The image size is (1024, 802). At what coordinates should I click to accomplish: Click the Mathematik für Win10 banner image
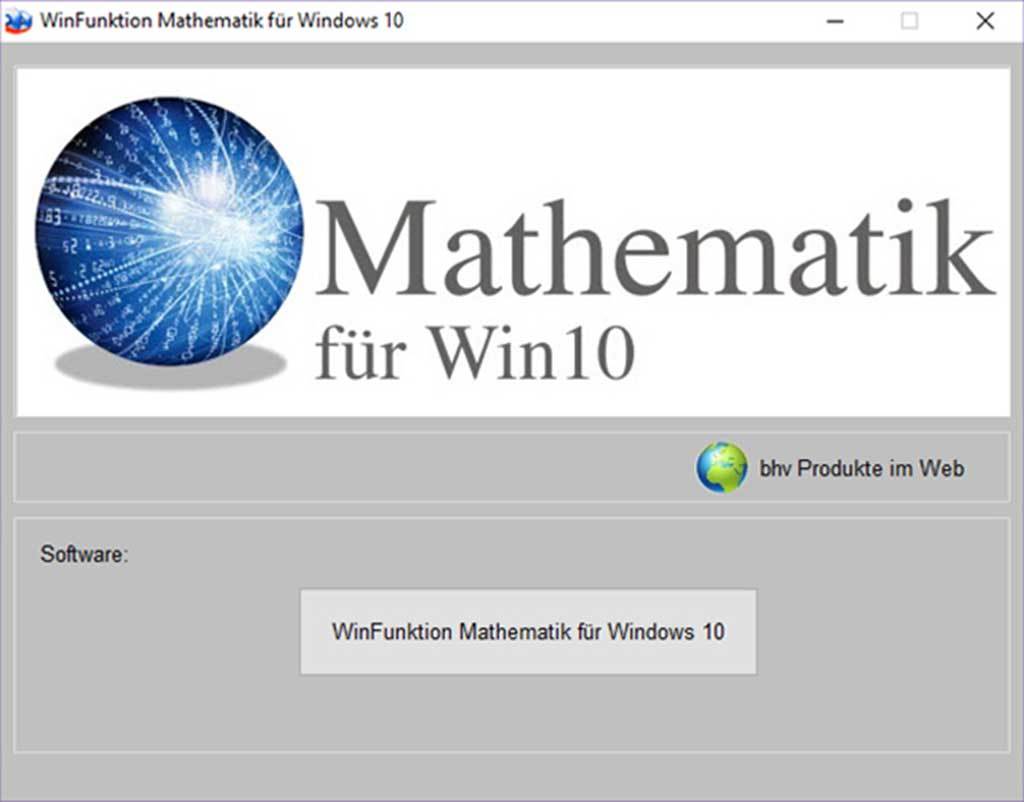click(513, 242)
